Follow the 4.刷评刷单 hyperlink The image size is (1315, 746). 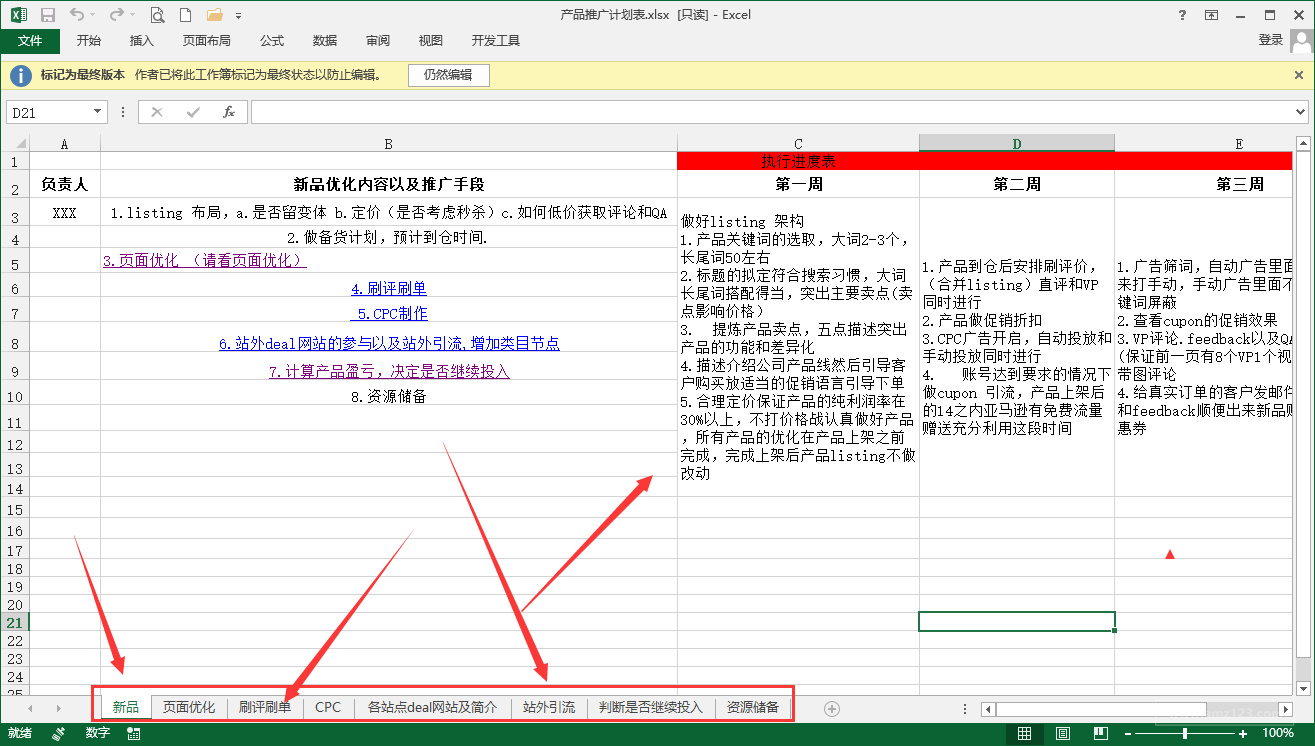click(x=389, y=288)
